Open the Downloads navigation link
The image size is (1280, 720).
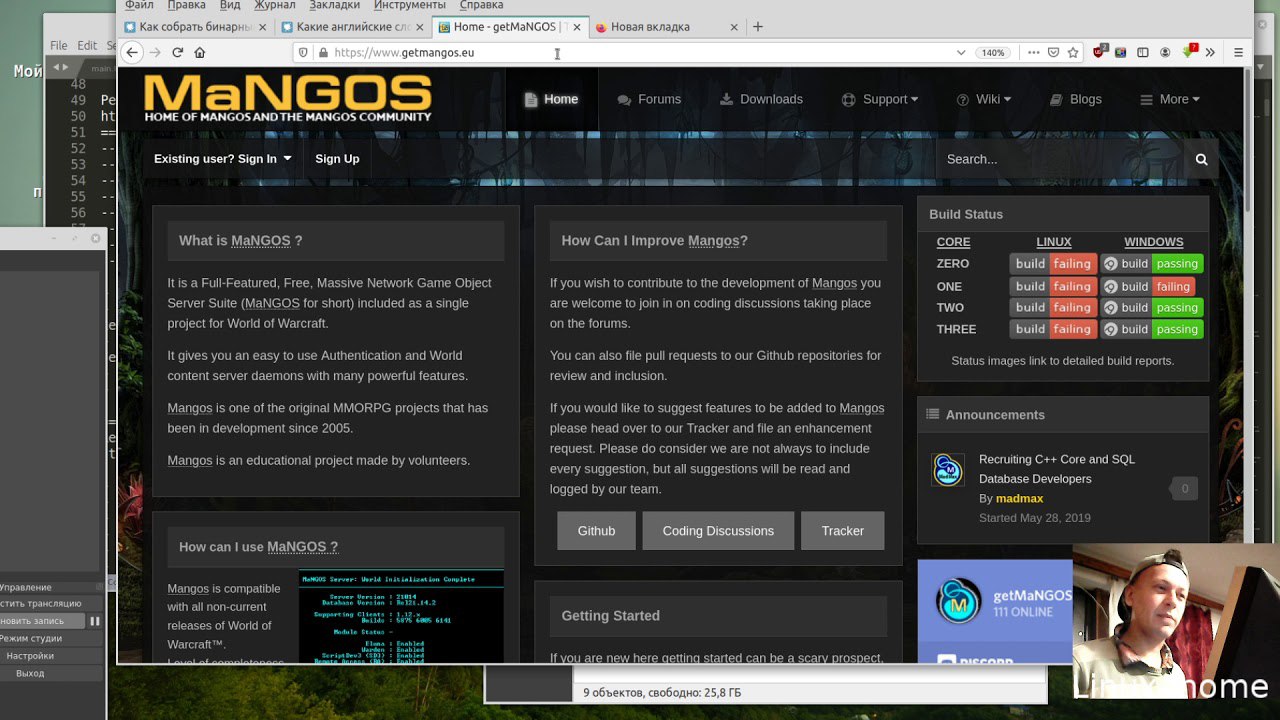click(x=761, y=99)
